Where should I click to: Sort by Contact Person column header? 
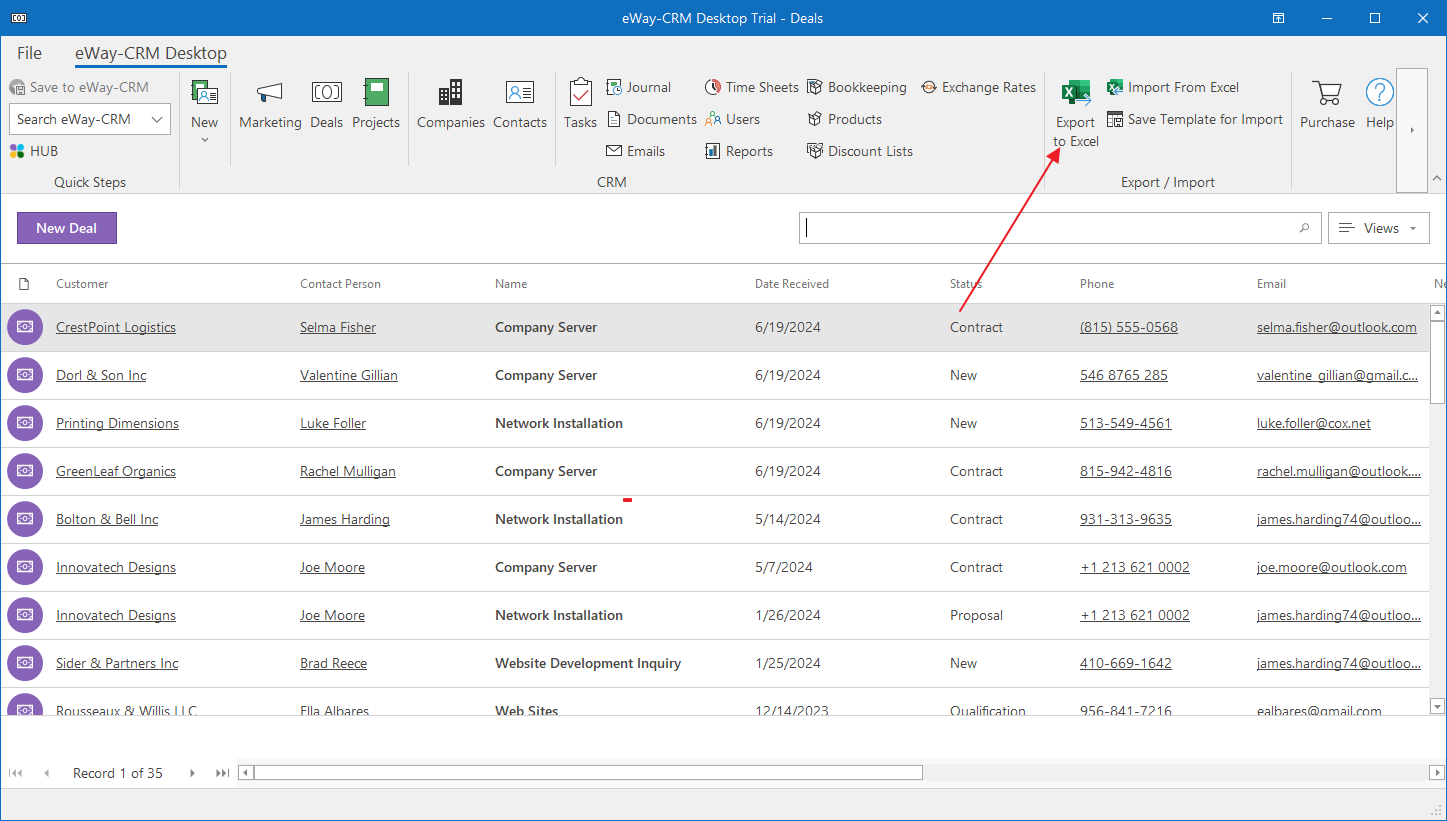[340, 284]
